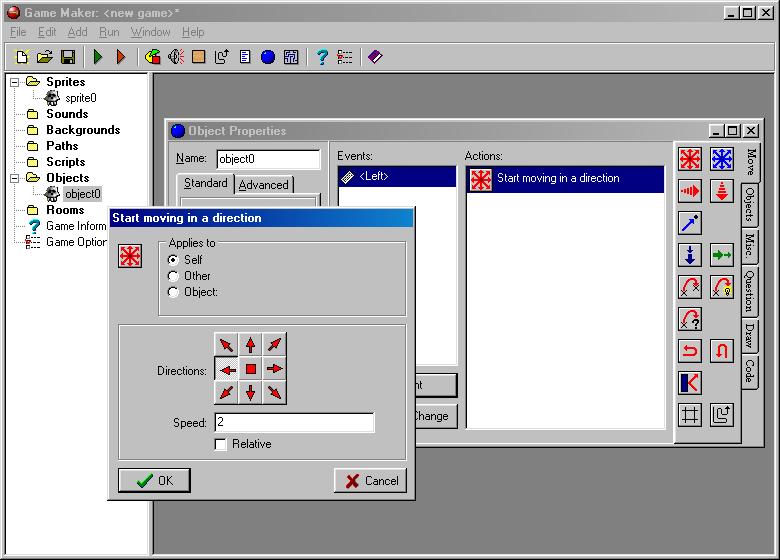Click the Speed input field
Image resolution: width=780 pixels, height=560 pixels.
tap(293, 423)
